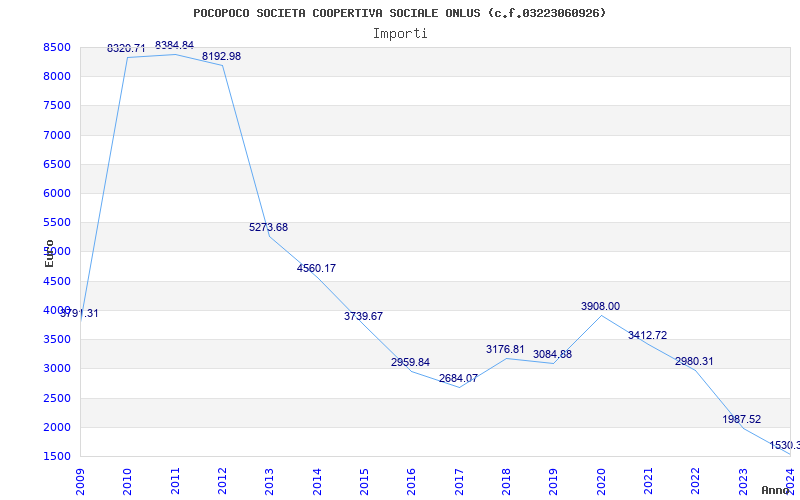Click the Anno x-axis title
The image size is (800, 500).
775,490
